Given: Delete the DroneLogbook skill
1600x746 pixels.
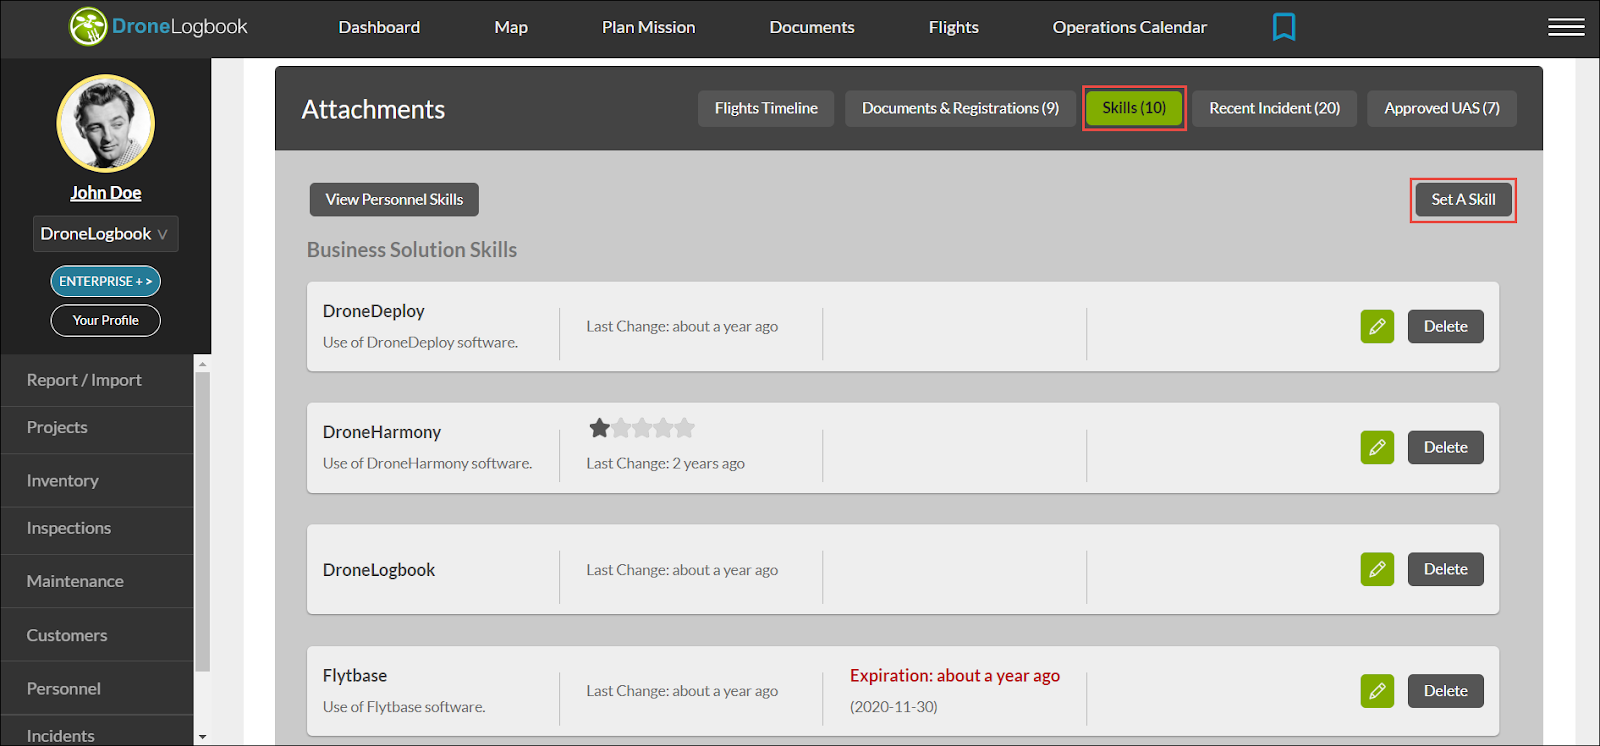Looking at the screenshot, I should tap(1446, 569).
